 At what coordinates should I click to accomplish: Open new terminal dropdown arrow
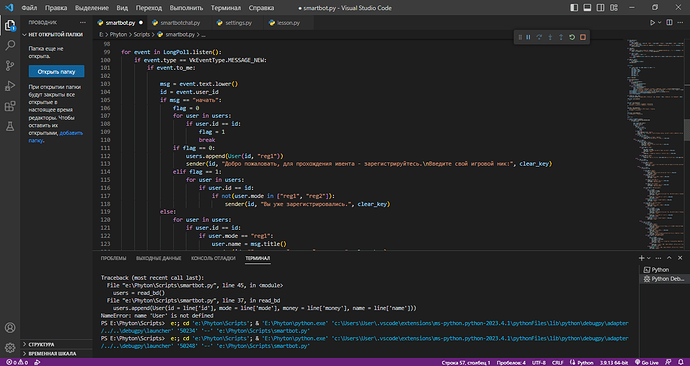(x=649, y=258)
